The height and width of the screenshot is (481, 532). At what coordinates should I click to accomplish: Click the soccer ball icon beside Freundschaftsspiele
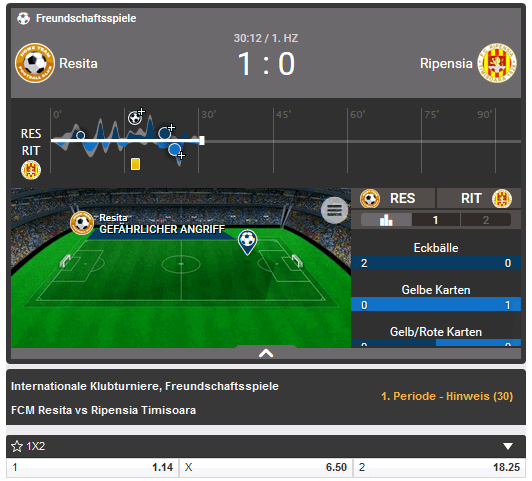(23, 18)
